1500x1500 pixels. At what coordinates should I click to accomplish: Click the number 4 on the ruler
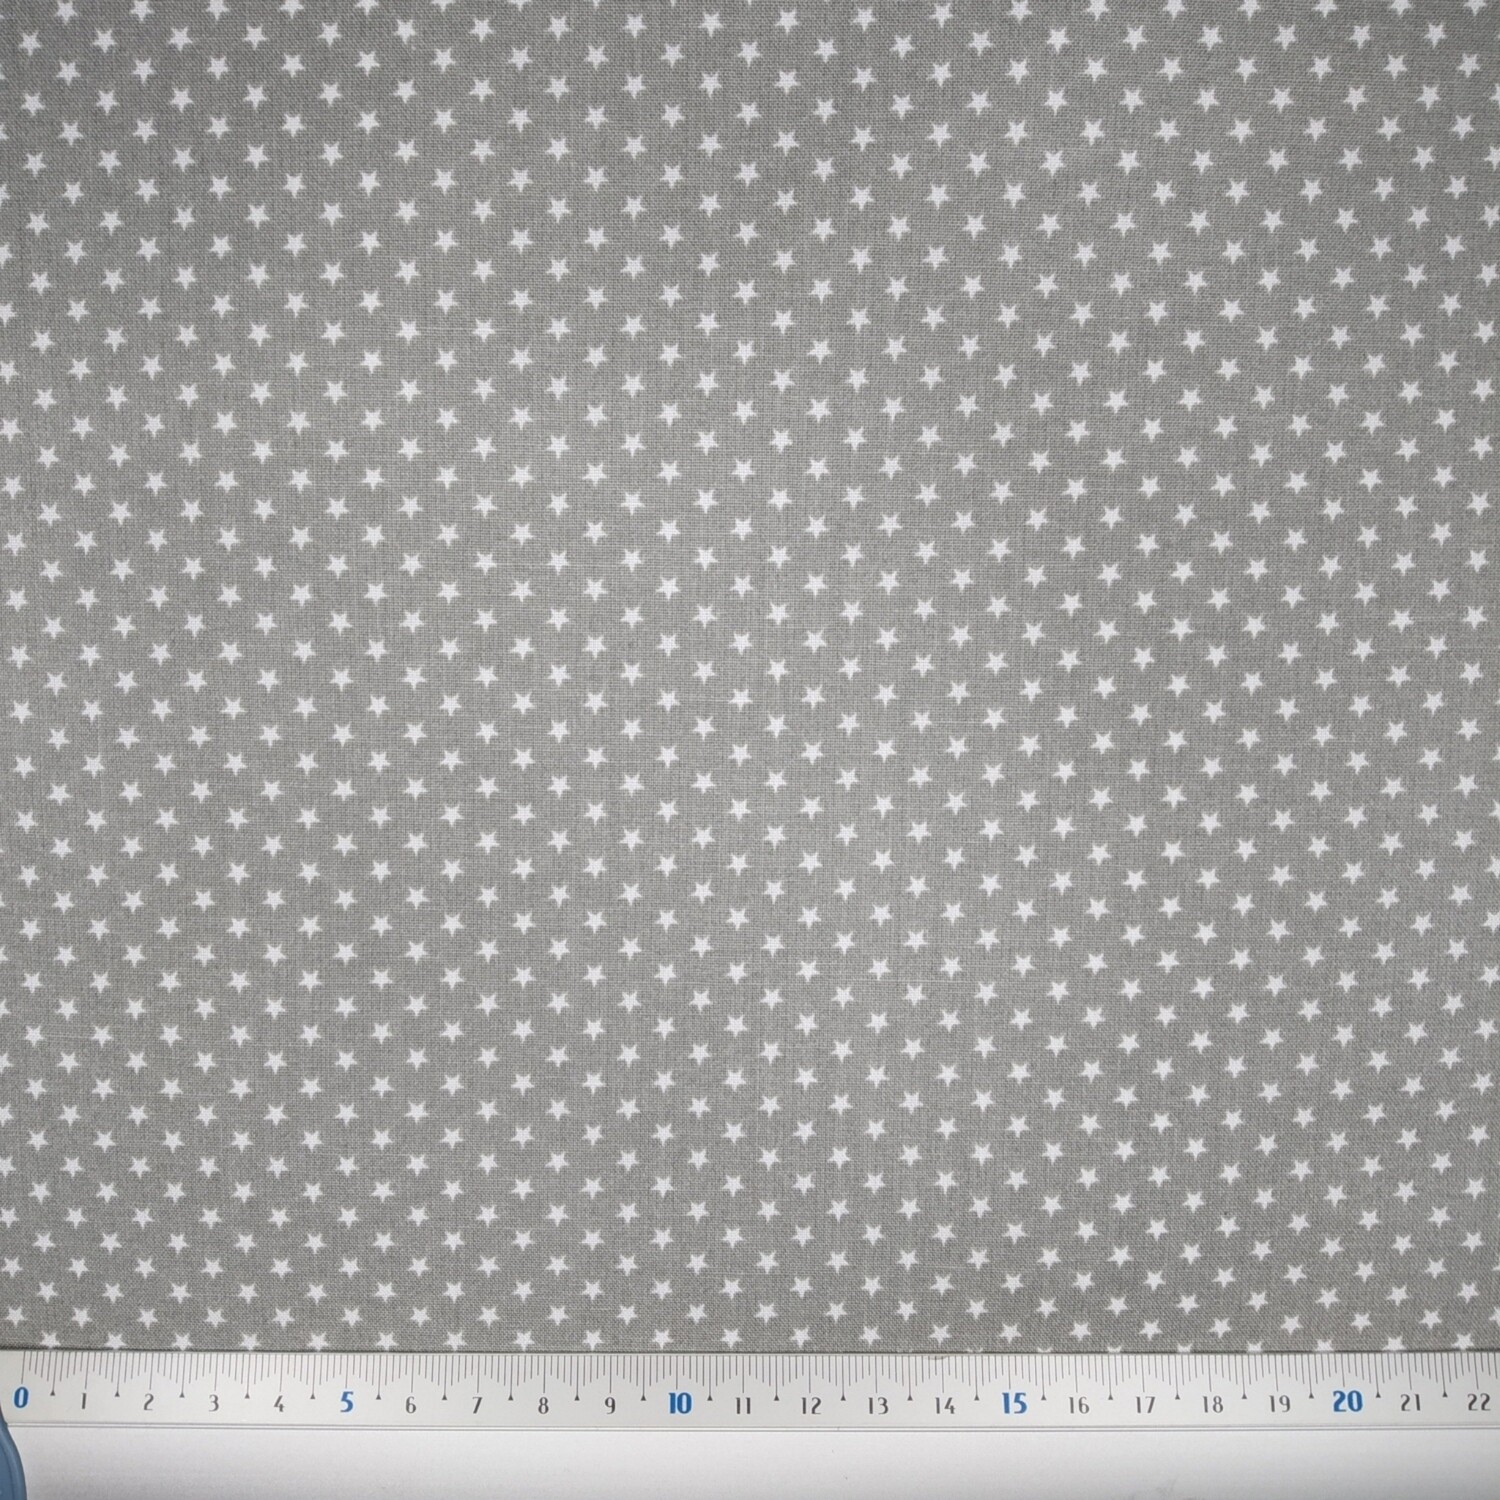point(278,1403)
